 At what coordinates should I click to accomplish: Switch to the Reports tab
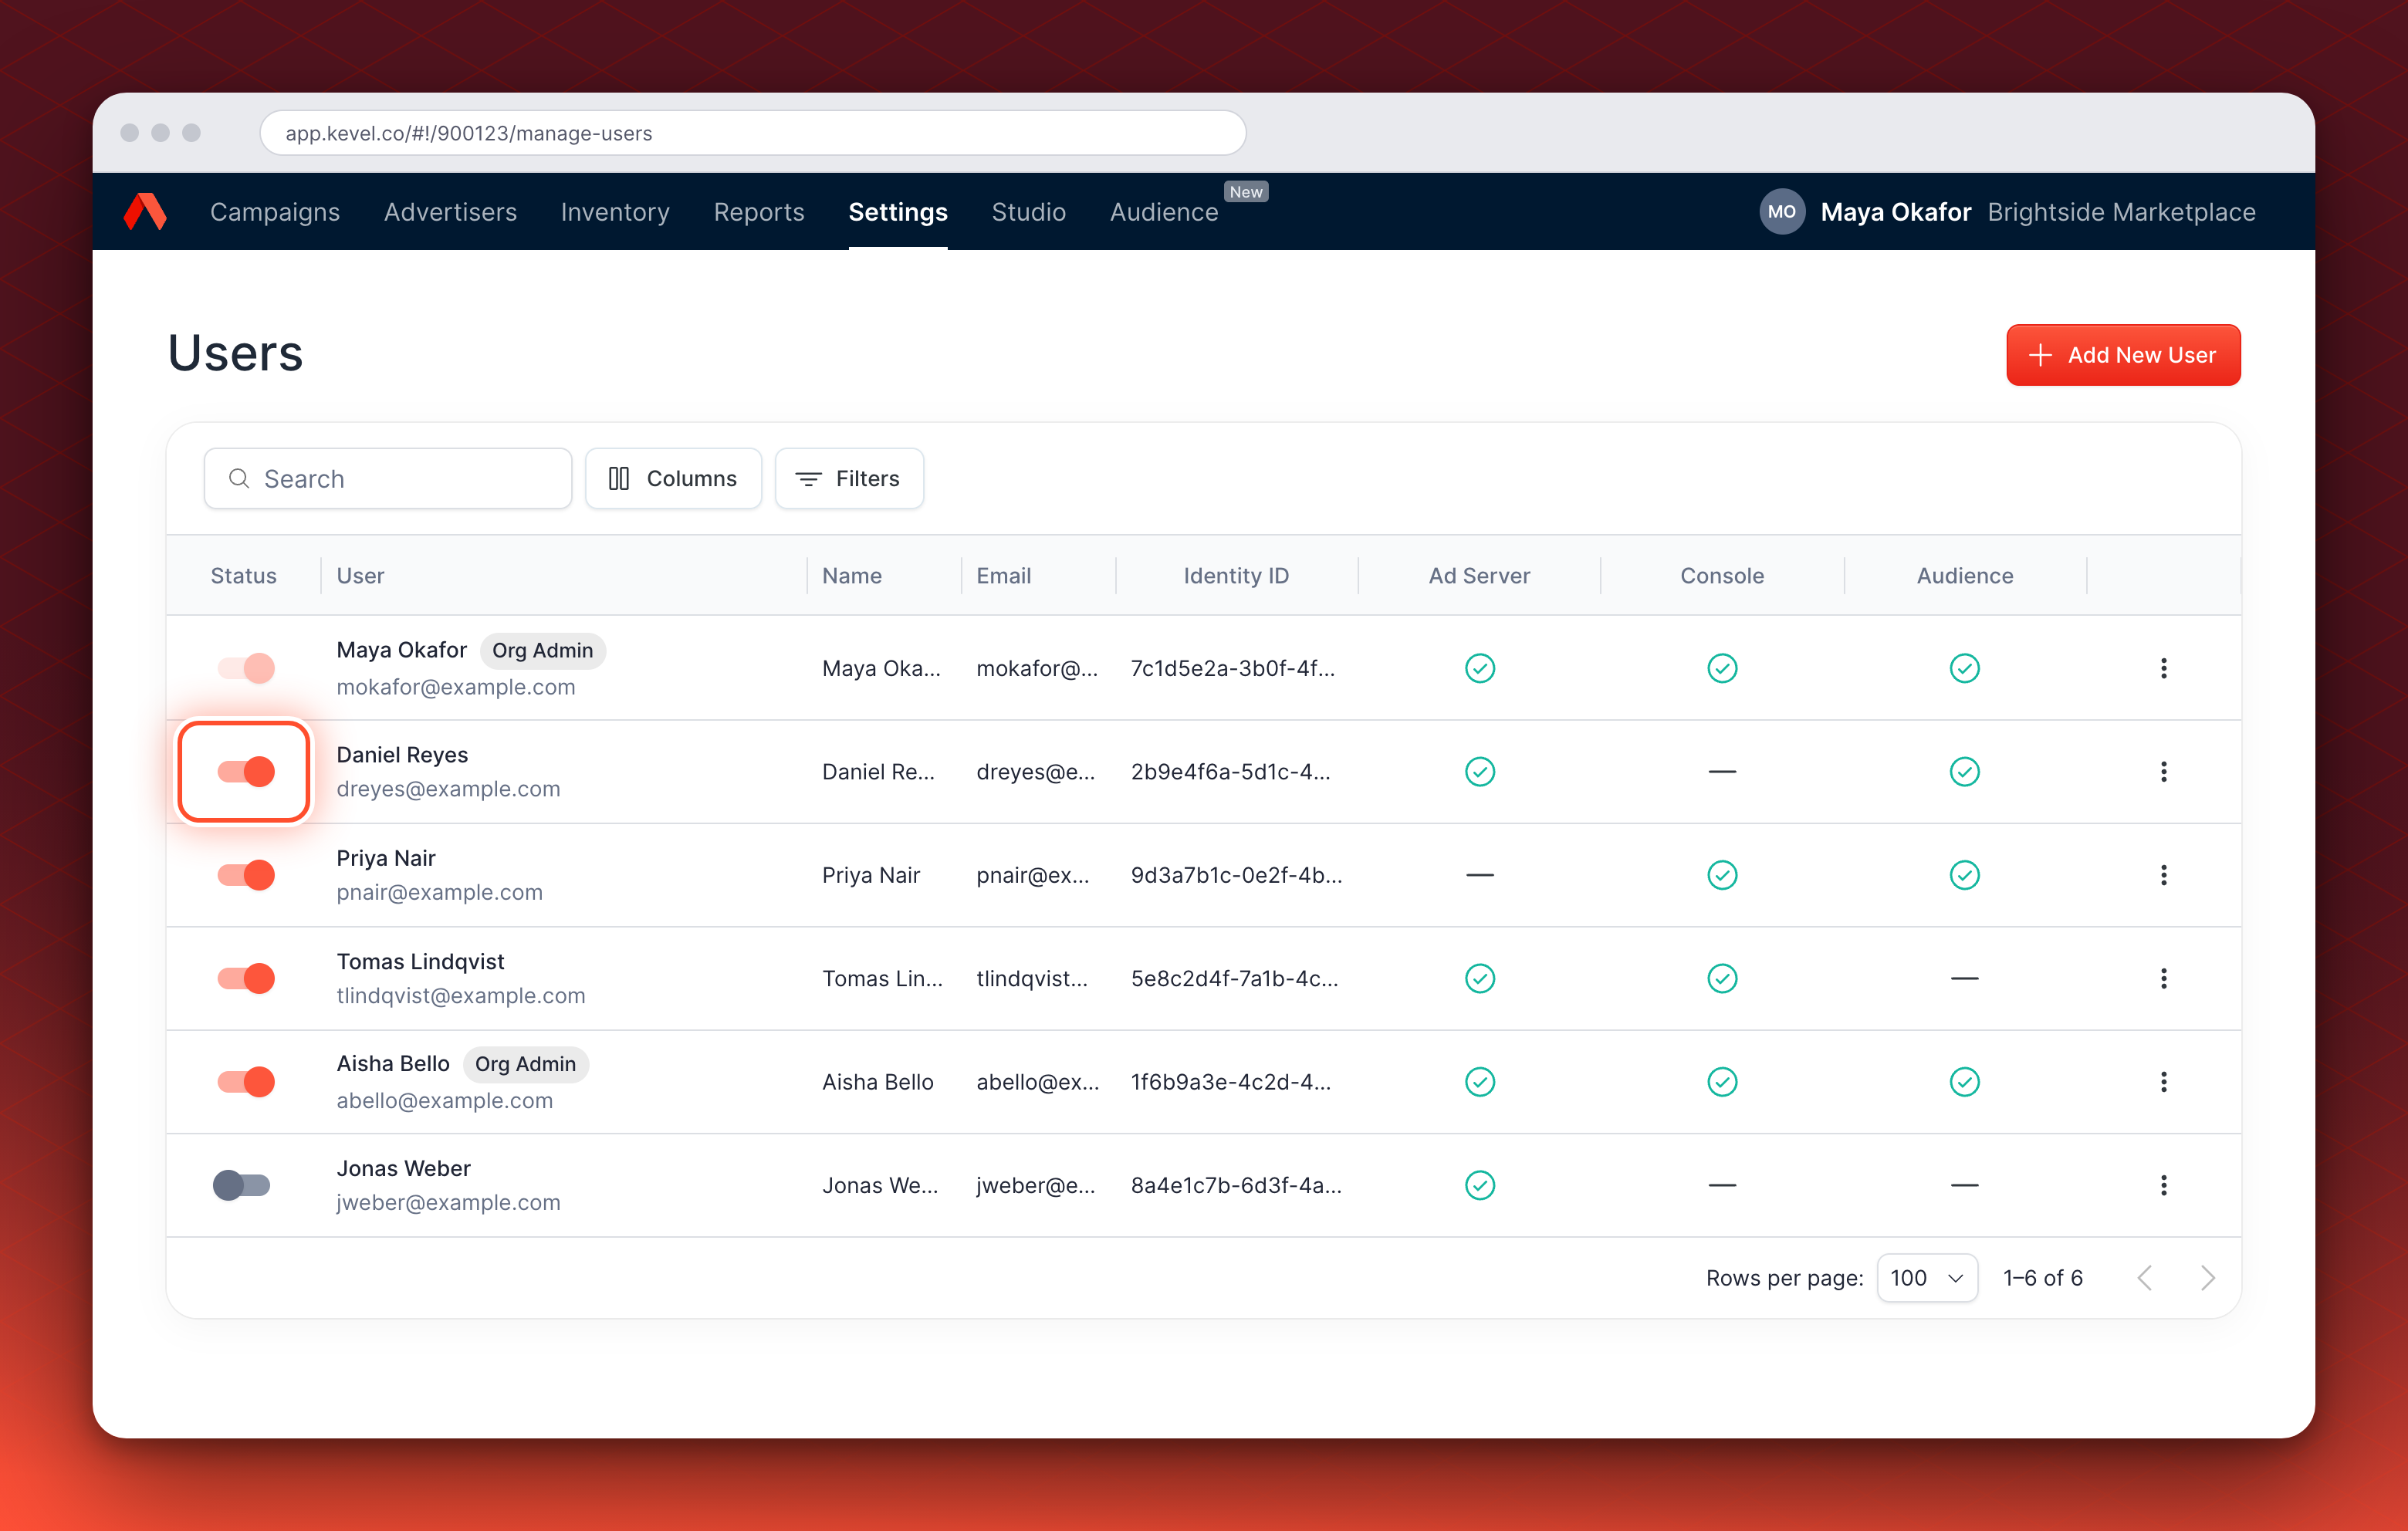point(759,212)
